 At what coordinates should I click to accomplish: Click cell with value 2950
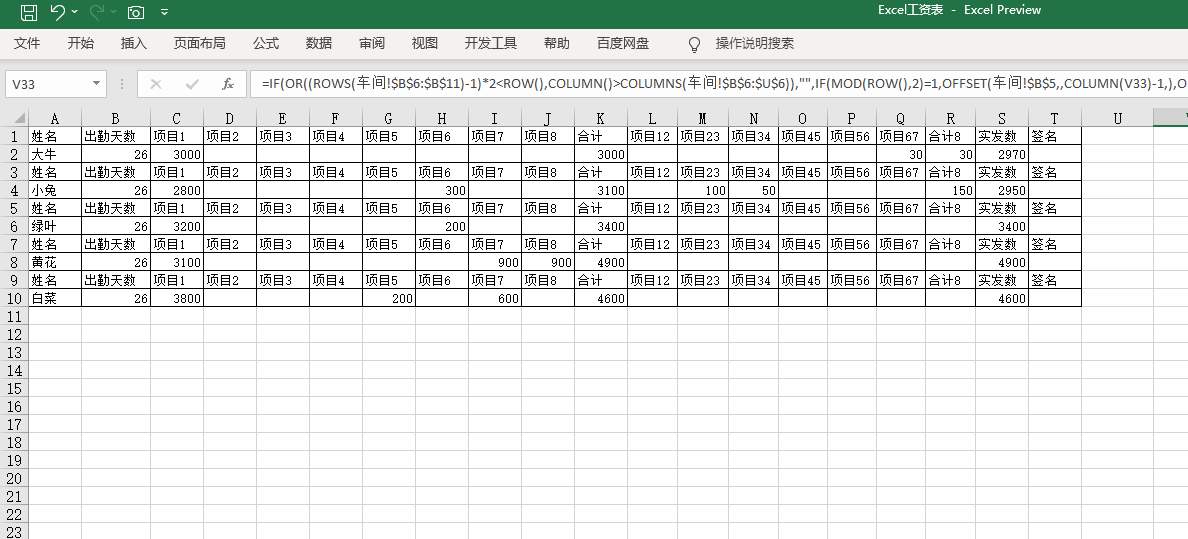pos(1002,190)
